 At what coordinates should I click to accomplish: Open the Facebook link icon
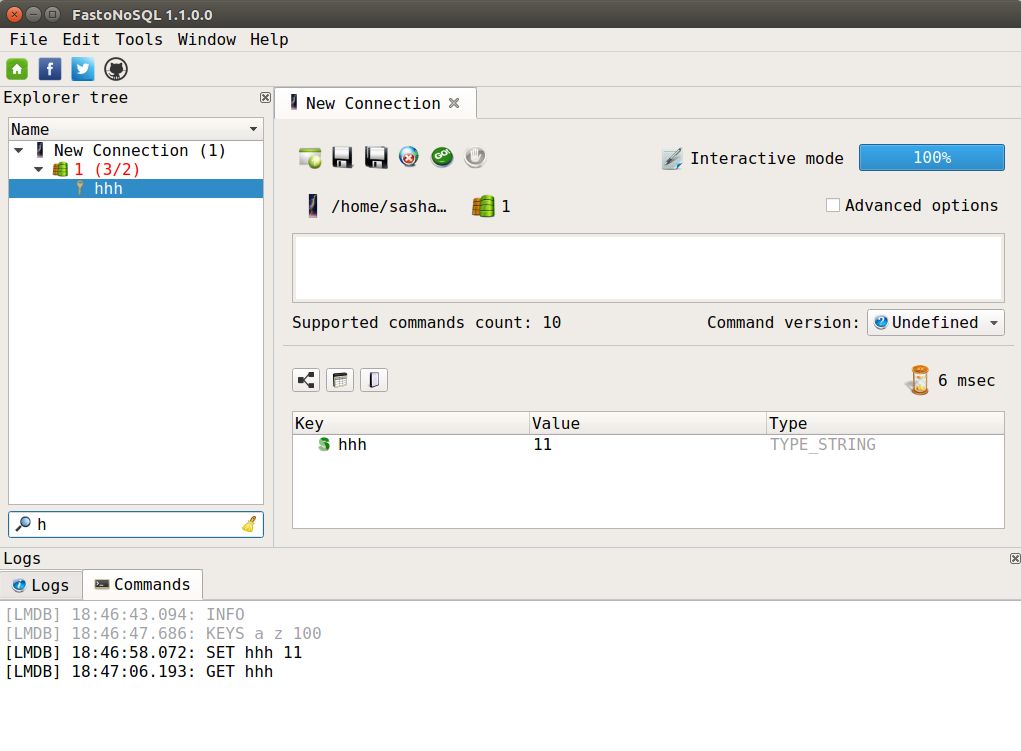click(x=50, y=69)
